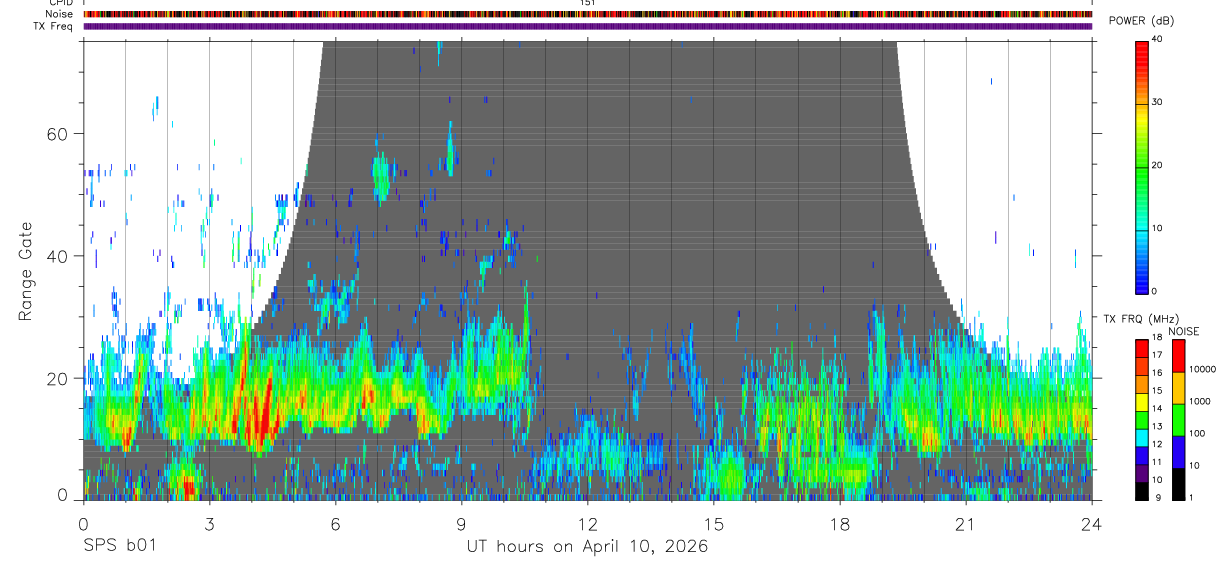This screenshot has width=1228, height=567.
Task: Select the 20 tick on Range Gate axis
Action: click(x=62, y=378)
